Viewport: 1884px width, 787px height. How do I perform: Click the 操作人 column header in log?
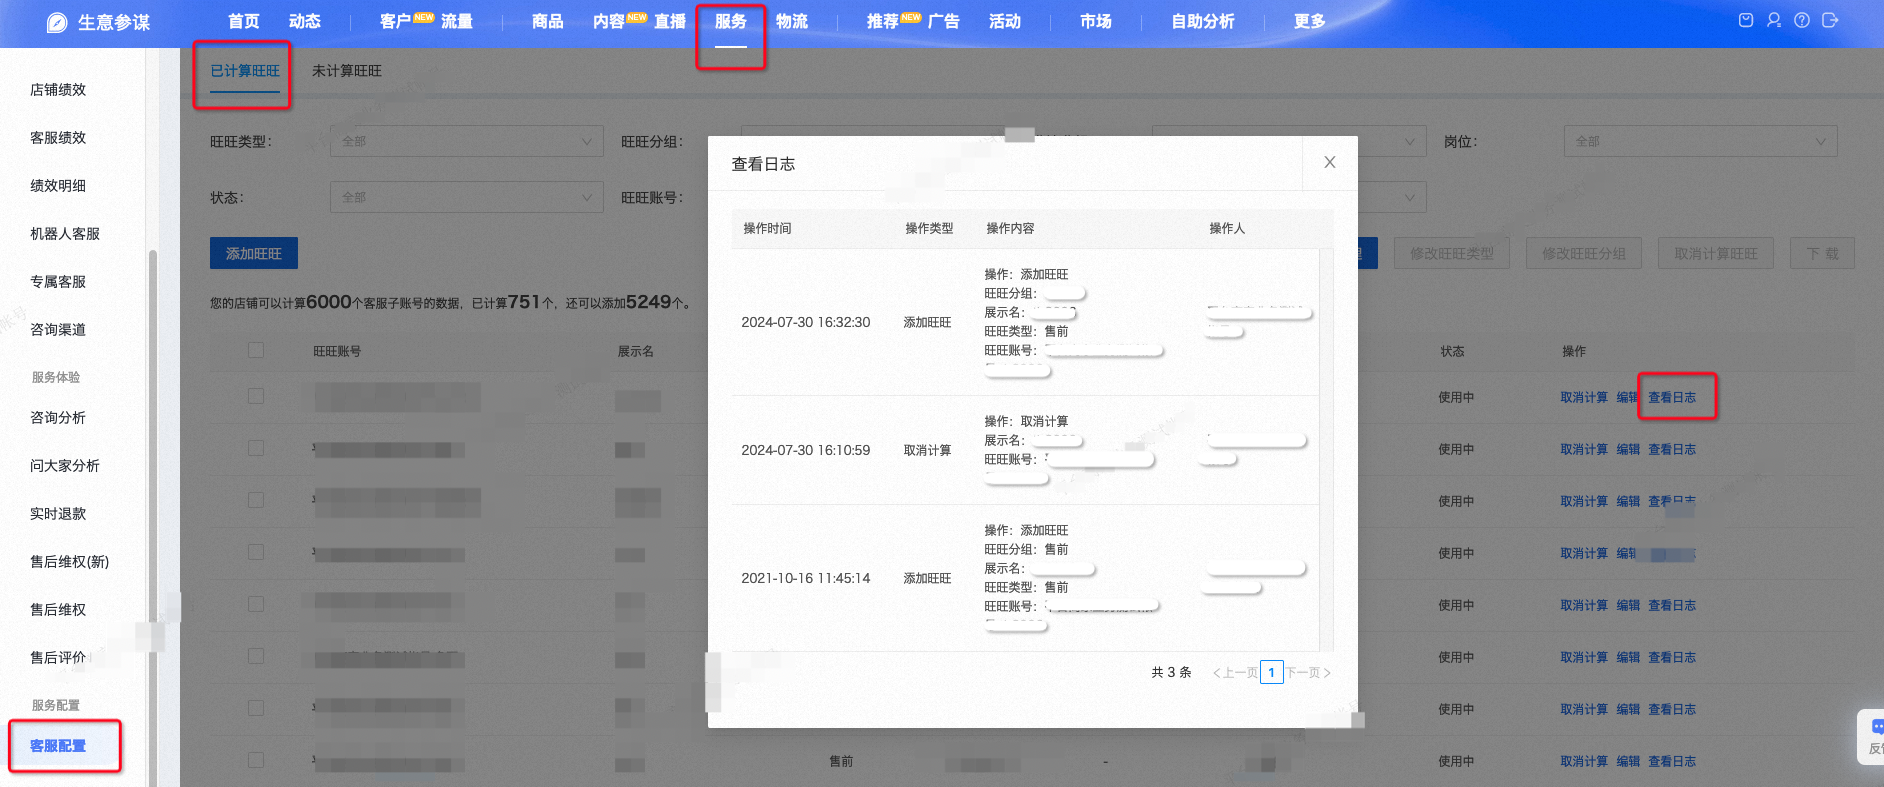(1227, 228)
